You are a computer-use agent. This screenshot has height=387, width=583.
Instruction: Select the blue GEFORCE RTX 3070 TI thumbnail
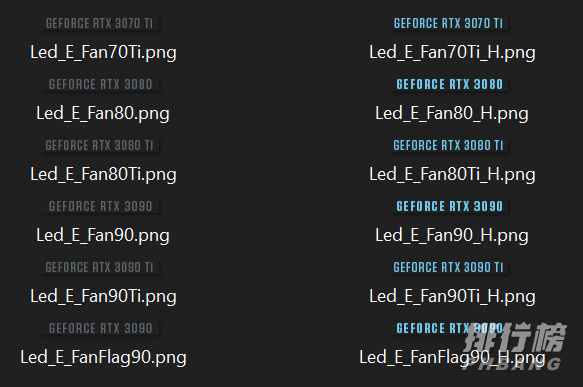[x=448, y=23]
